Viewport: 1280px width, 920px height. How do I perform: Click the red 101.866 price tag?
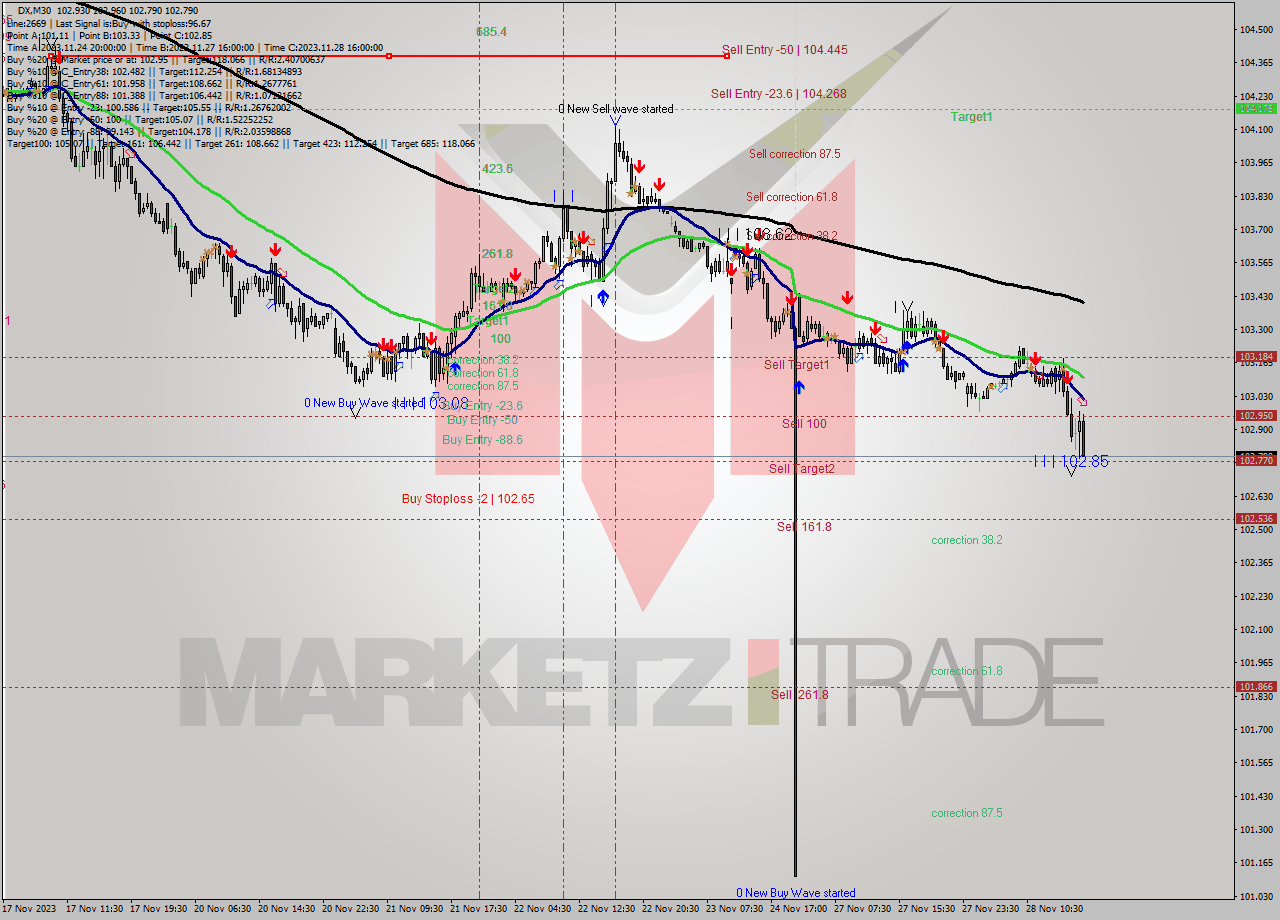[1256, 686]
